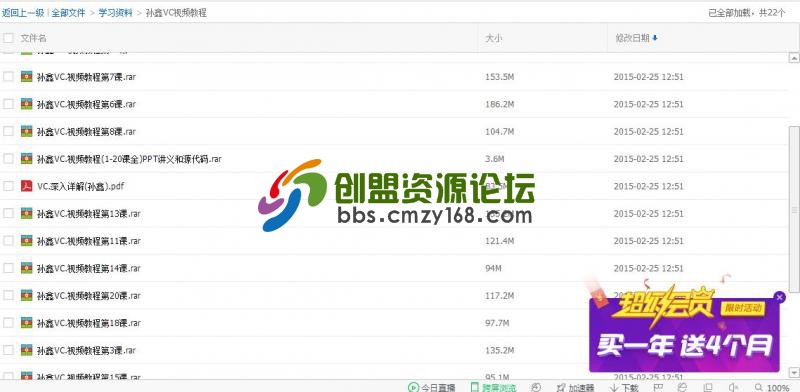Screen dimensions: 800x392
Task: Click the date for 孙鑫VC.视频教程第14课.rar
Action: pos(648,268)
